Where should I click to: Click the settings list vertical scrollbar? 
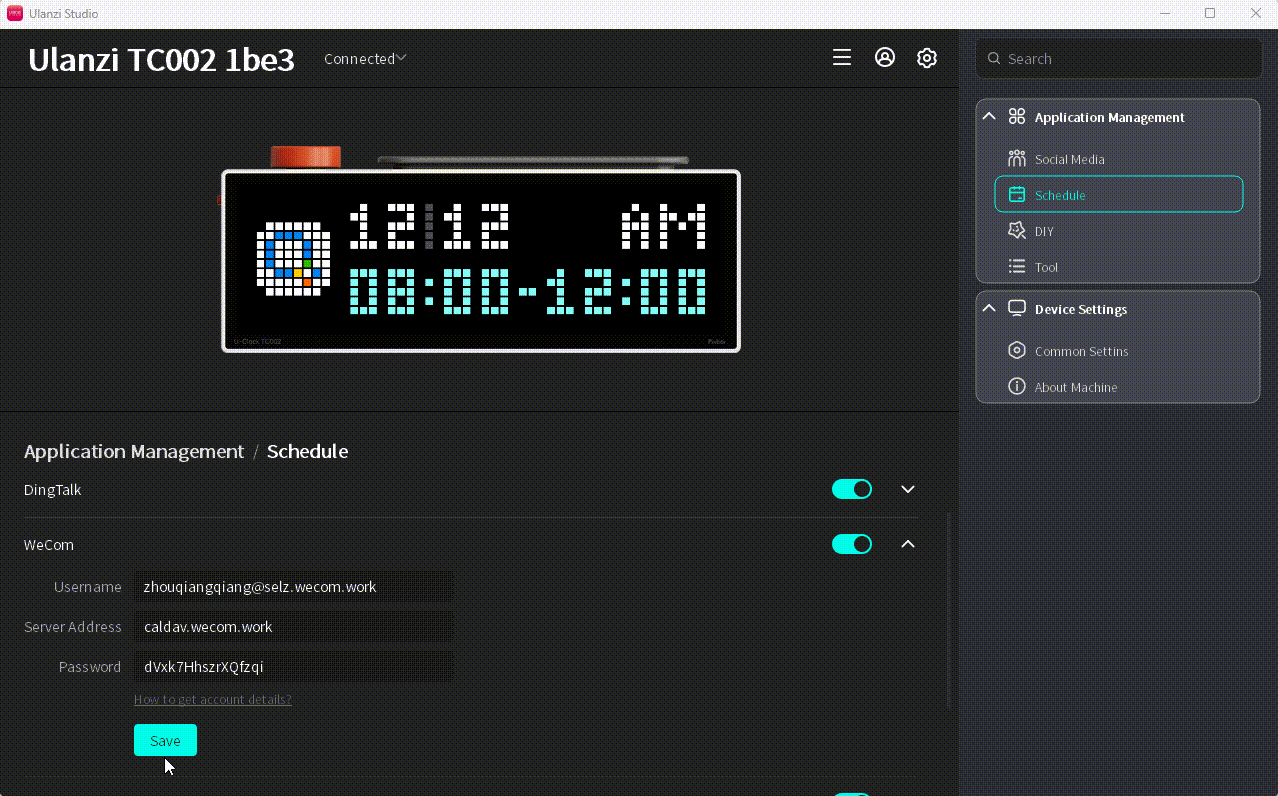click(948, 610)
